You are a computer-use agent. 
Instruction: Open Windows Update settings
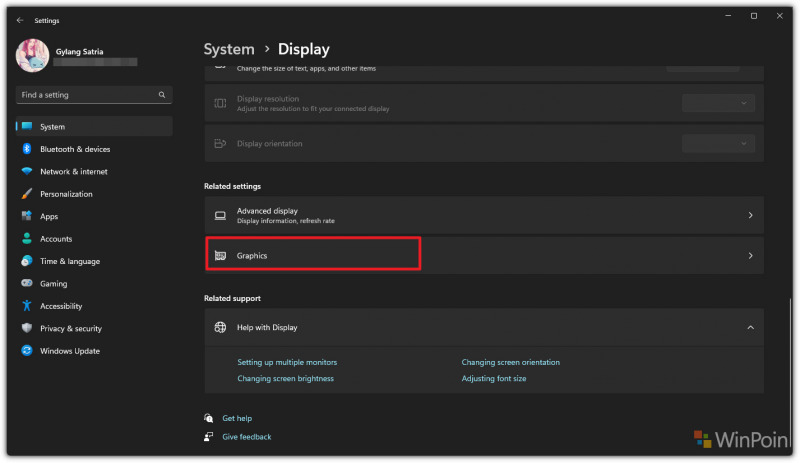point(94,351)
